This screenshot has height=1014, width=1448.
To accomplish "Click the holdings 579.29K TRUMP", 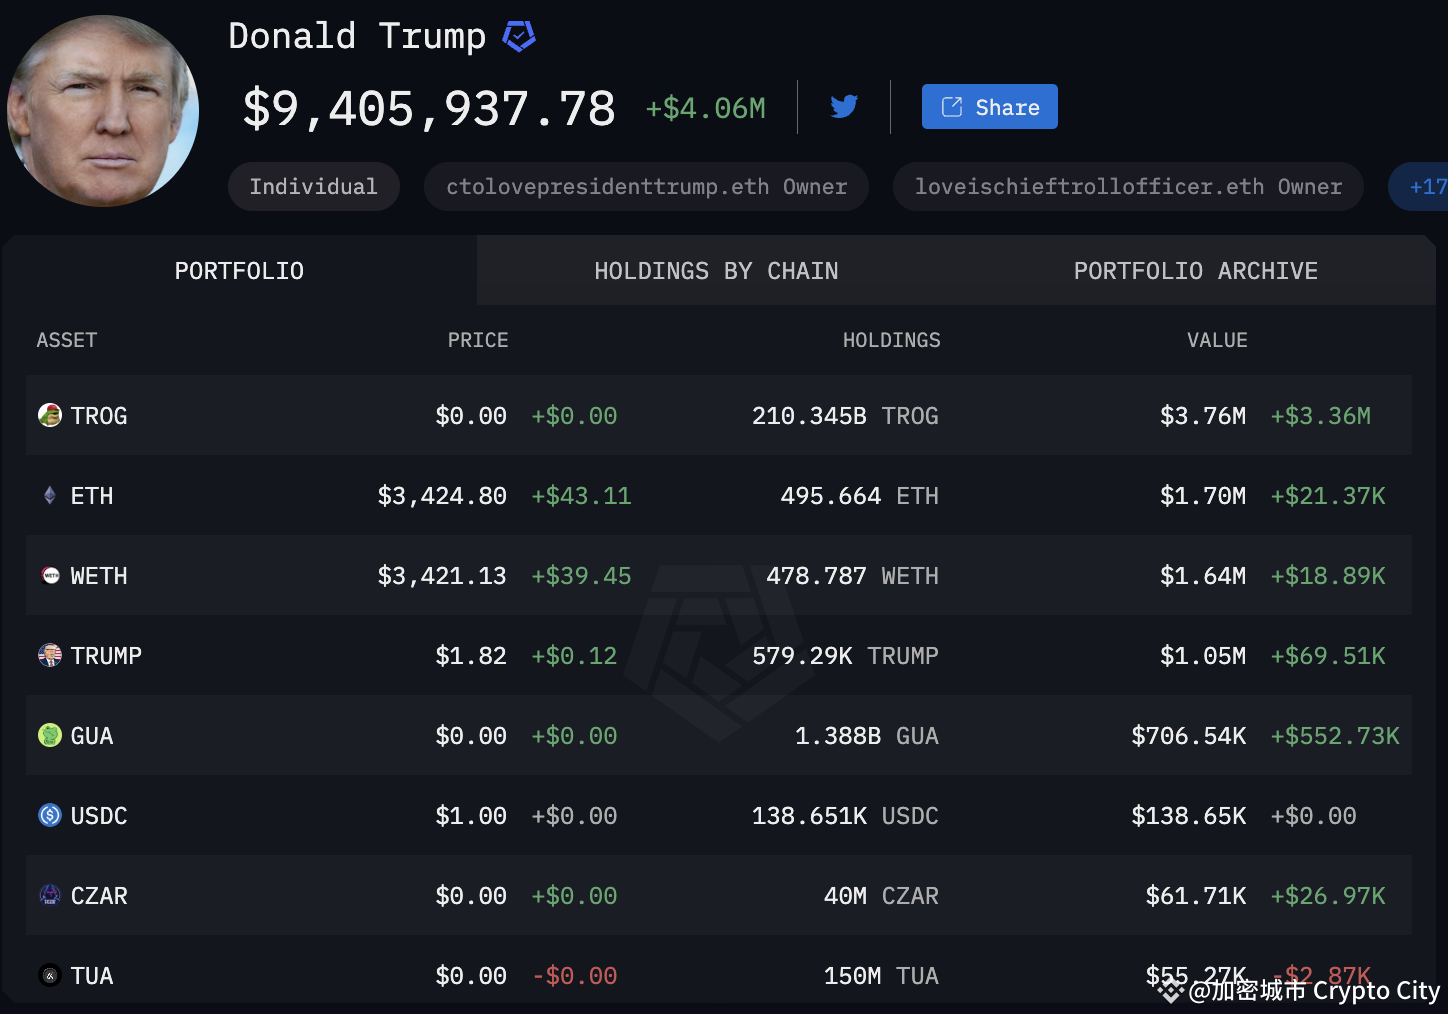I will pos(845,656).
